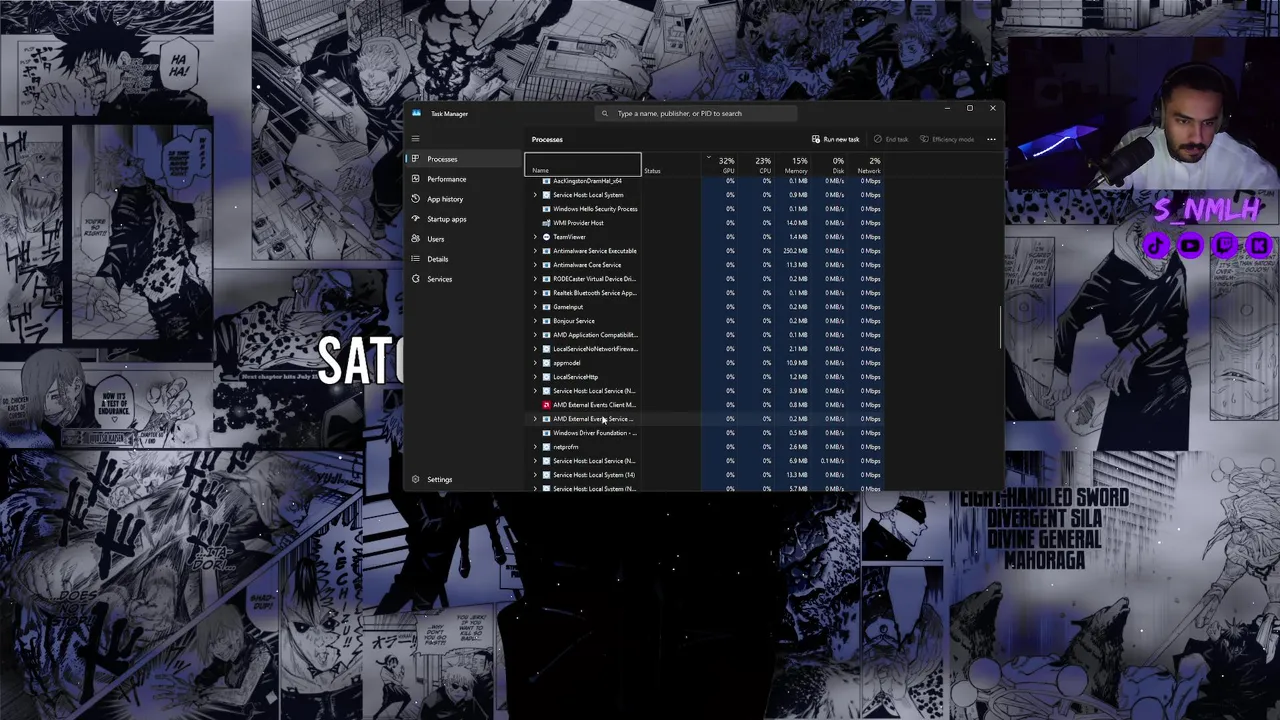Click the TeamViewer process icon
The width and height of the screenshot is (1280, 720).
tap(546, 237)
